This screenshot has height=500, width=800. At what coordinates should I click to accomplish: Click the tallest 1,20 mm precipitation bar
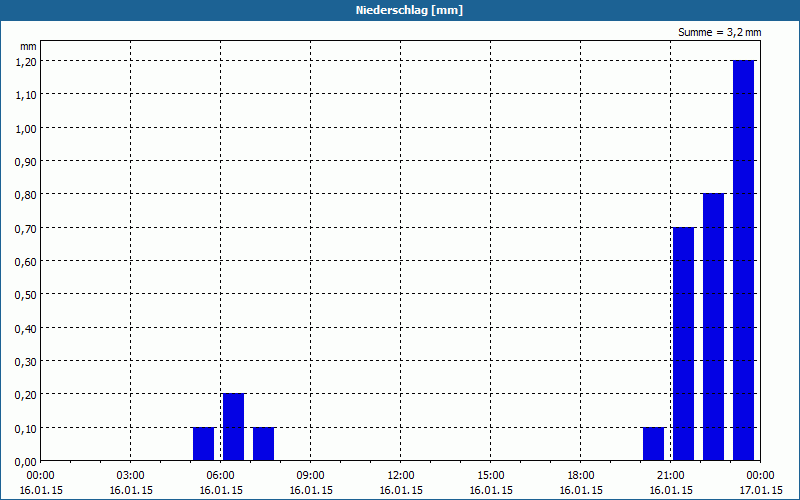click(x=743, y=260)
